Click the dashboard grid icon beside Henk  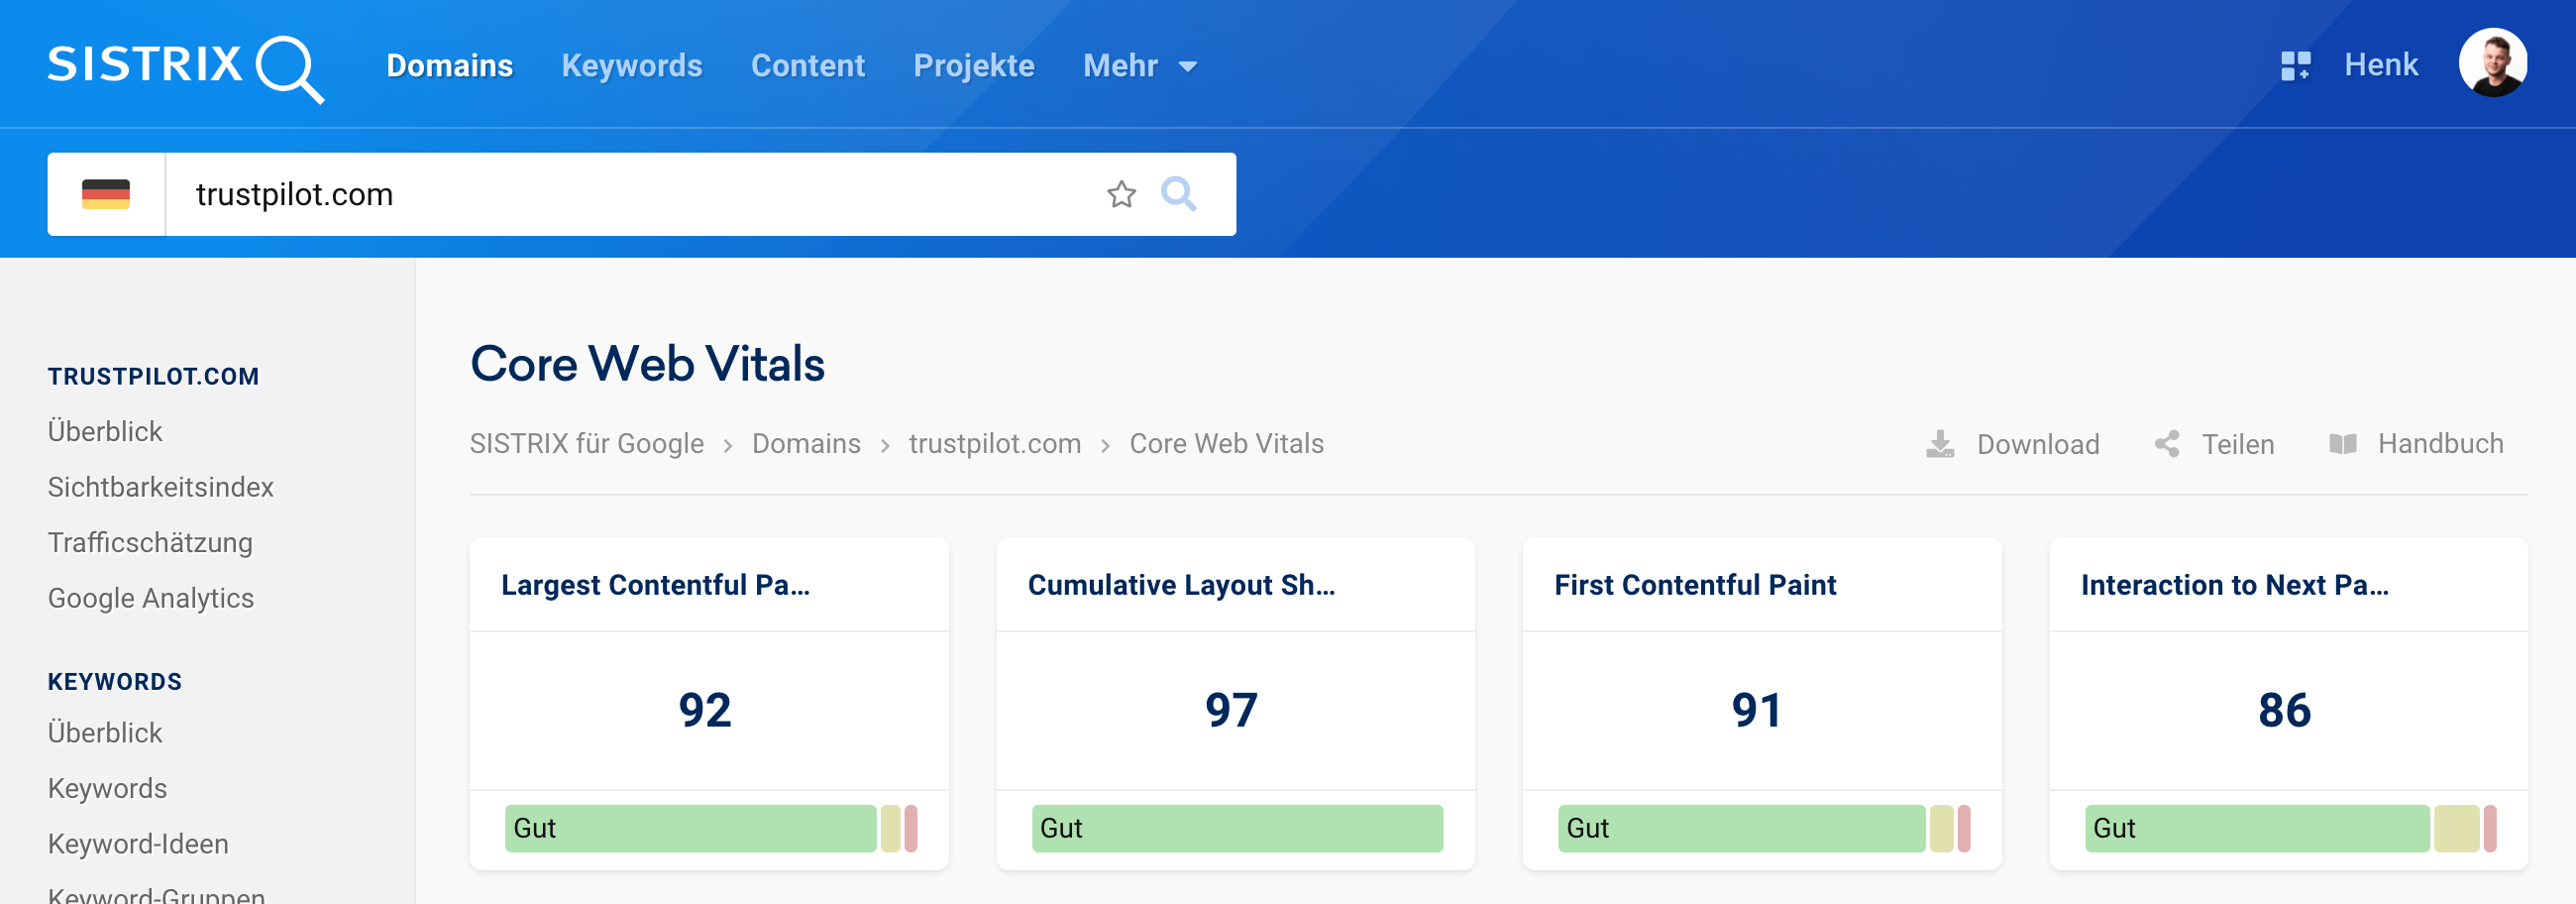click(x=2295, y=66)
